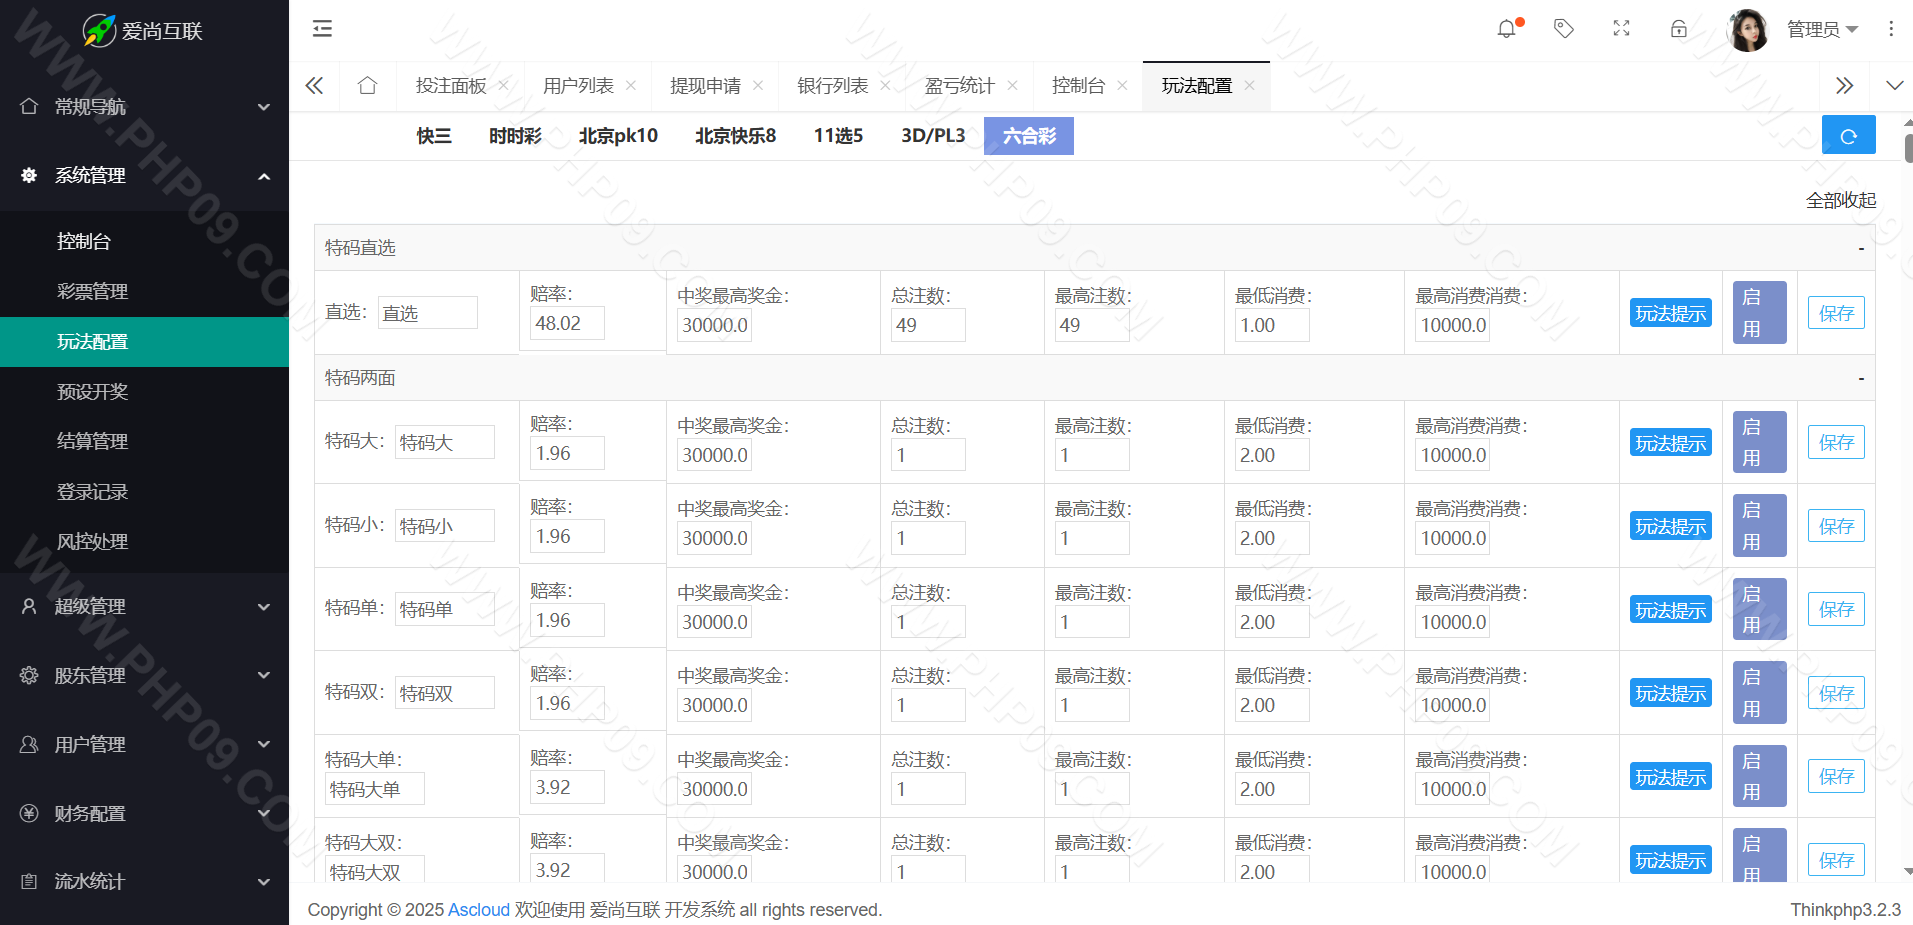The image size is (1913, 925).
Task: Enter fullscreen with the expand icon
Action: pyautogui.click(x=1621, y=29)
